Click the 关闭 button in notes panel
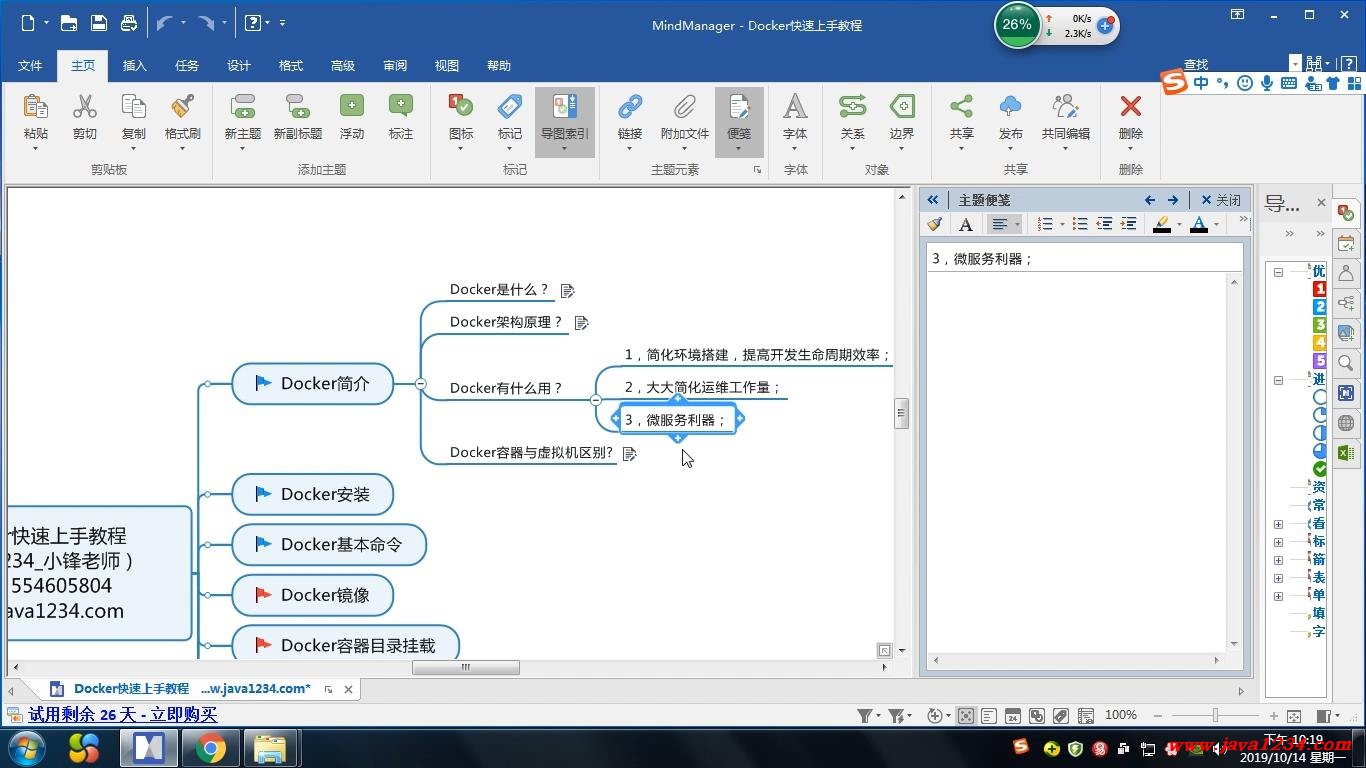Viewport: 1366px width, 768px height. click(x=1221, y=200)
